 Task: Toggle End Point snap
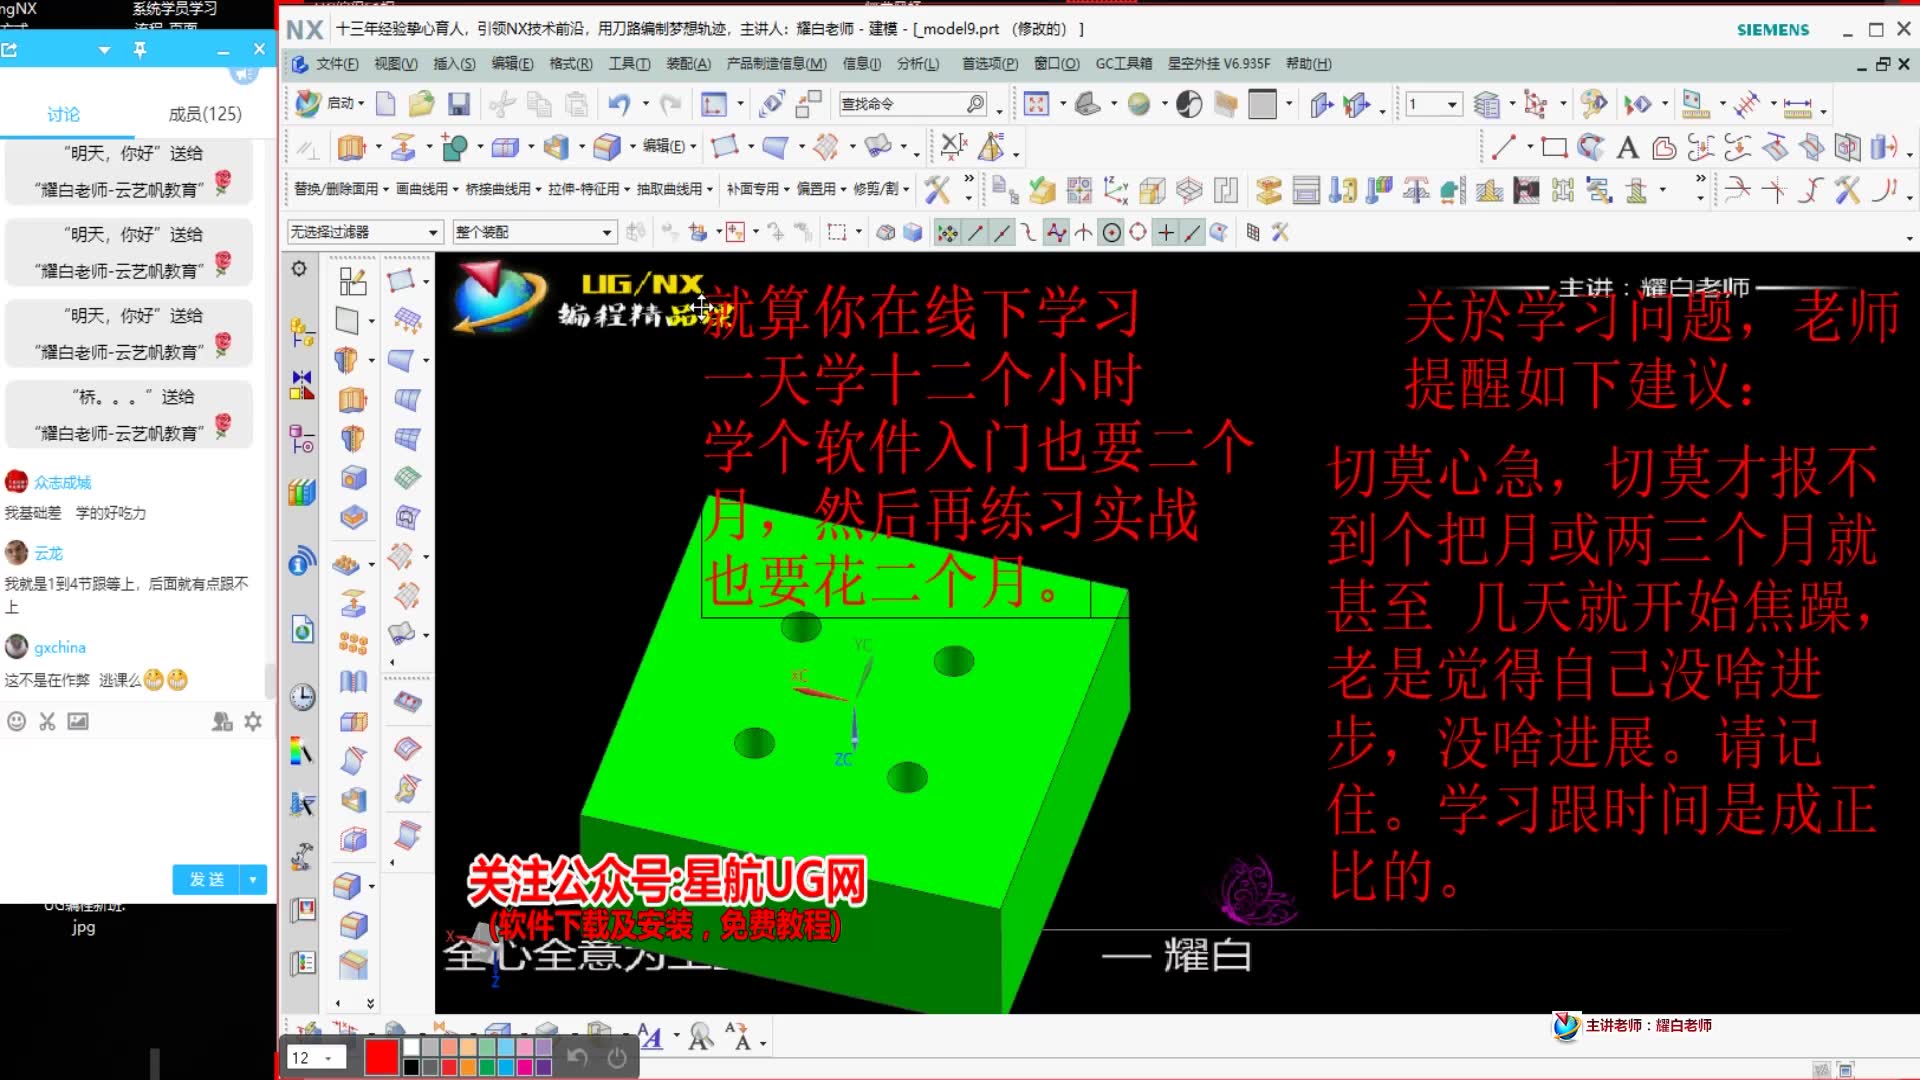(975, 233)
